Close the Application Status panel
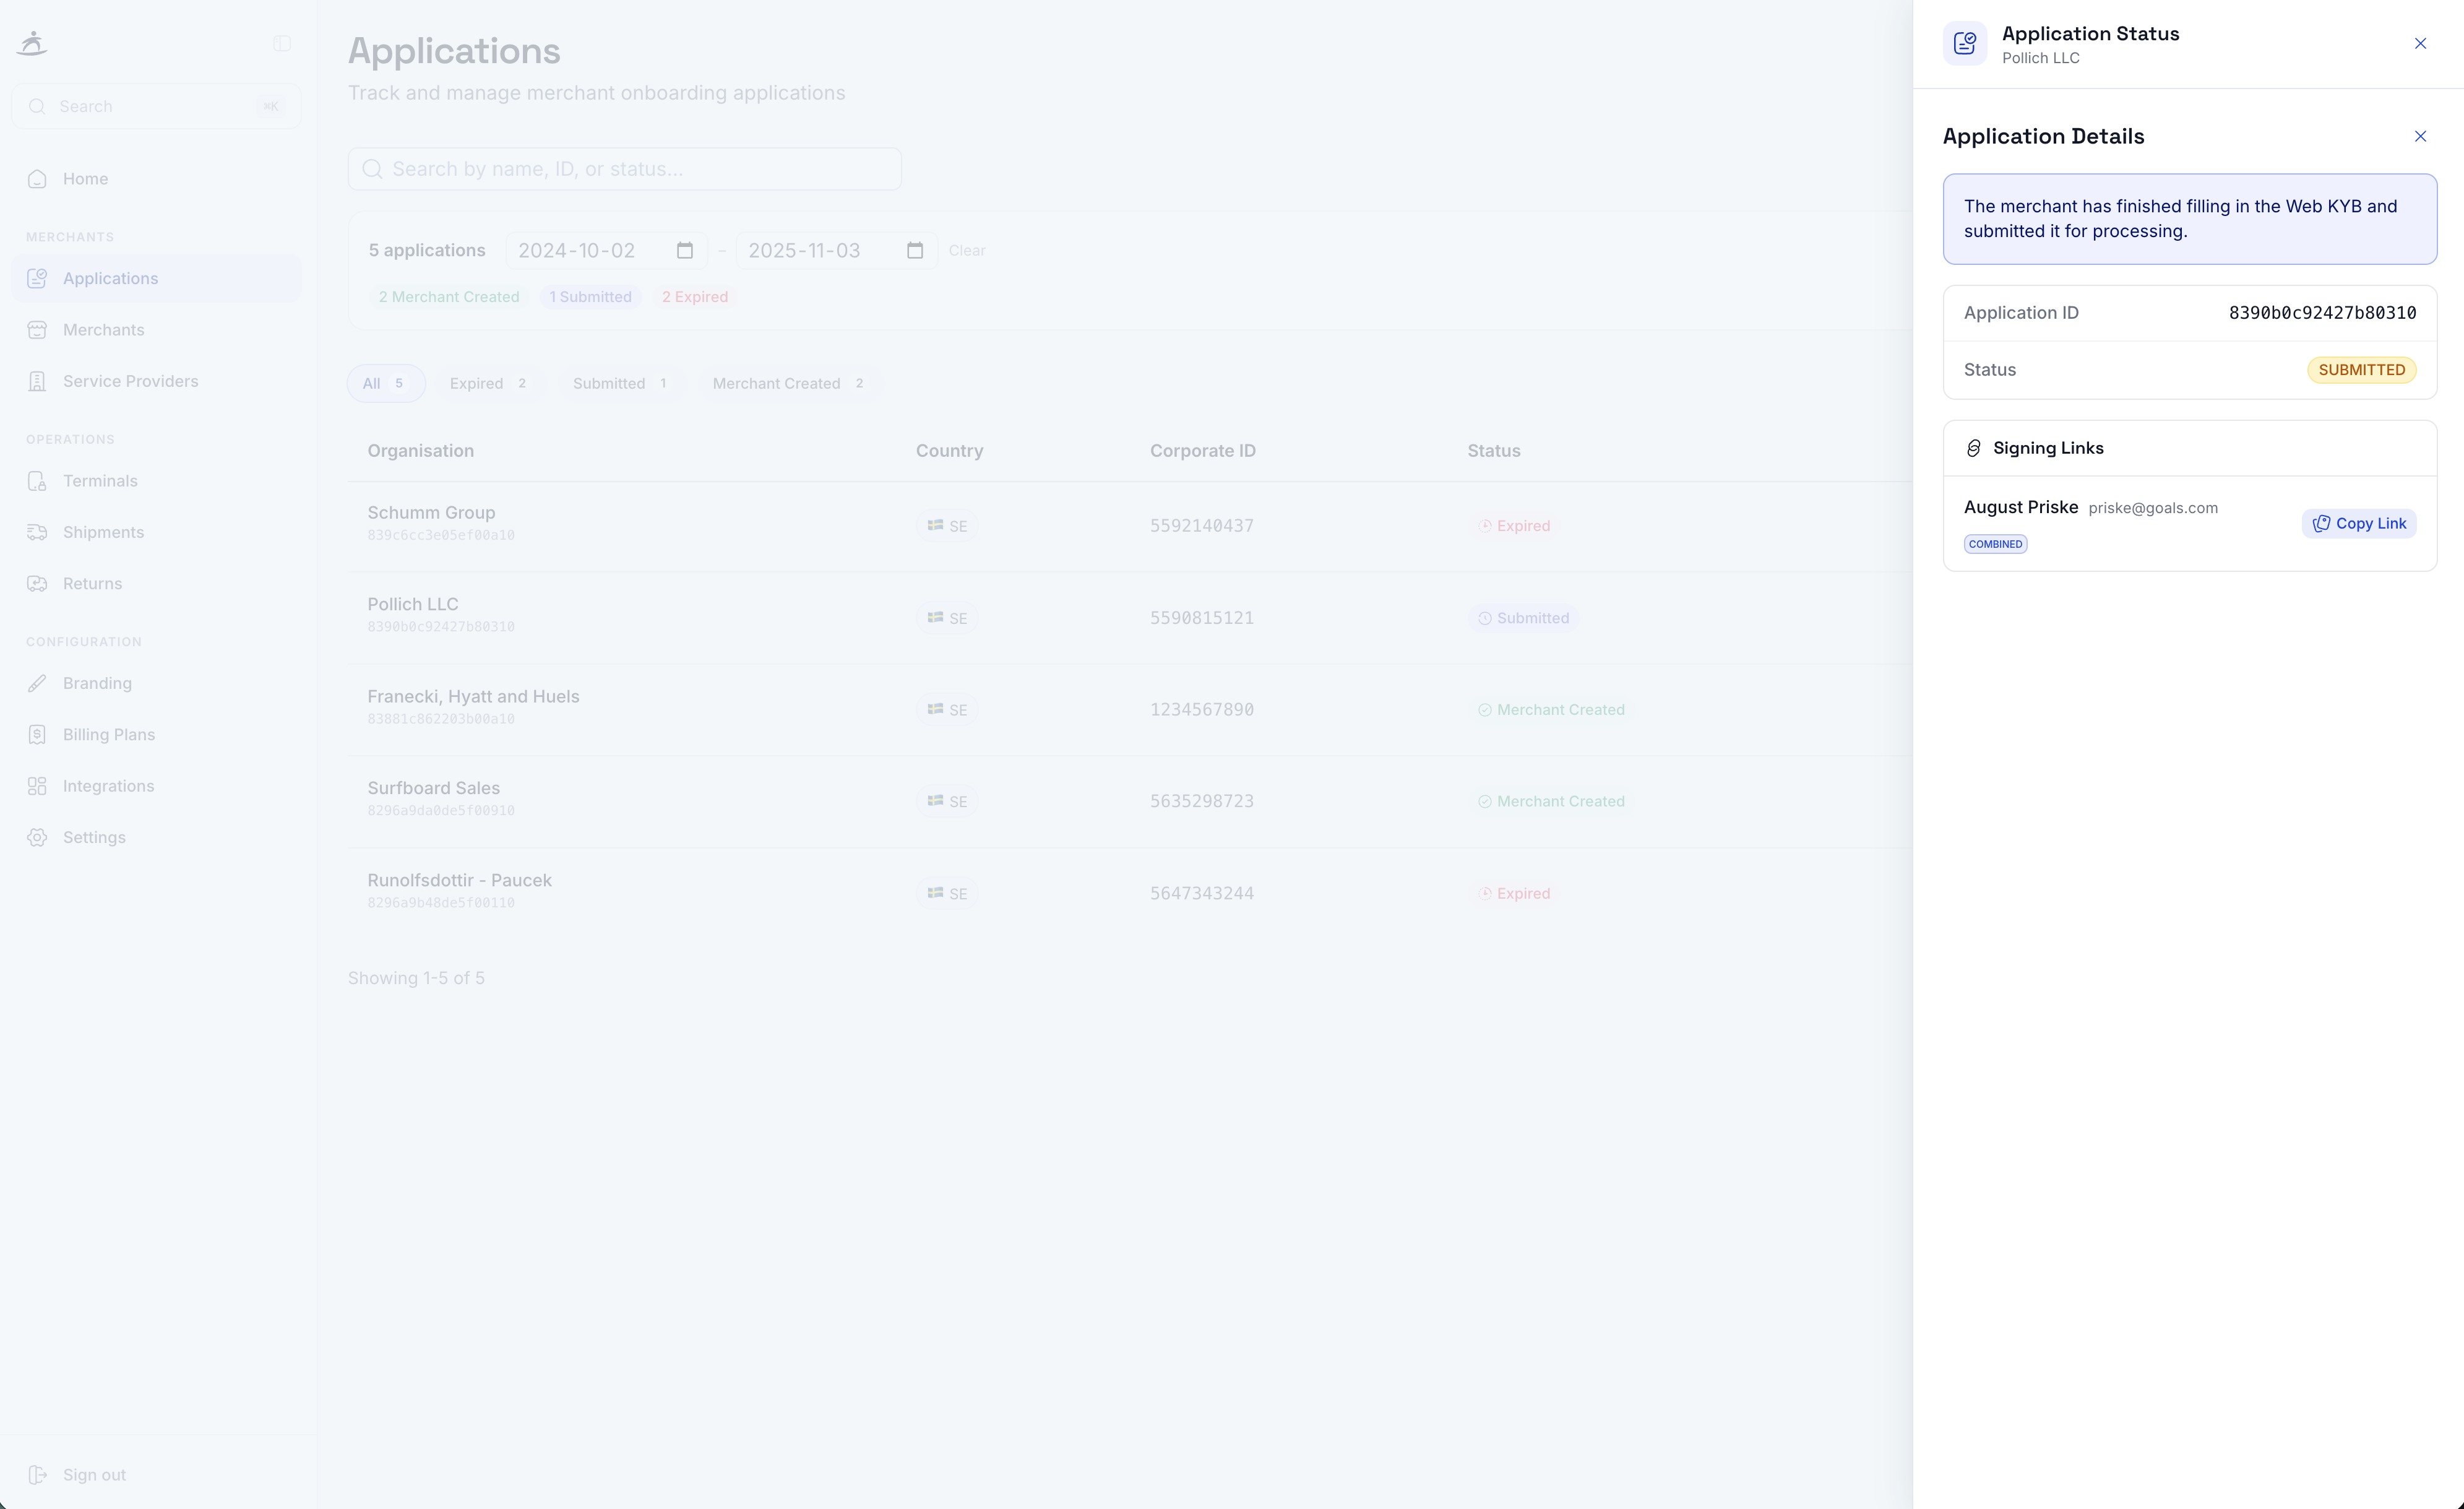2464x1509 pixels. tap(2419, 43)
